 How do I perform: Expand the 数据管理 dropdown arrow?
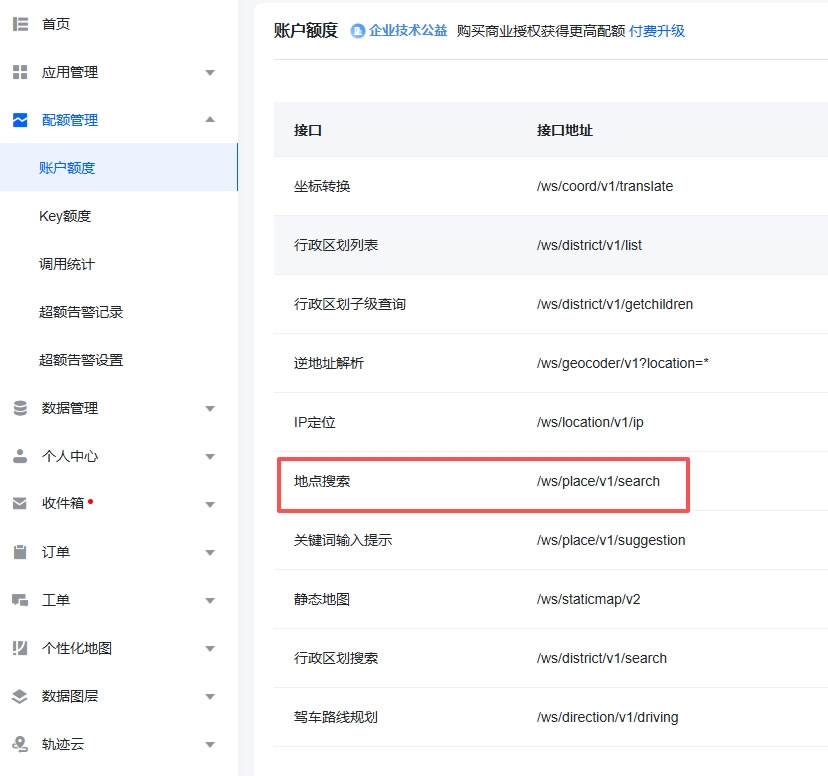pyautogui.click(x=210, y=409)
